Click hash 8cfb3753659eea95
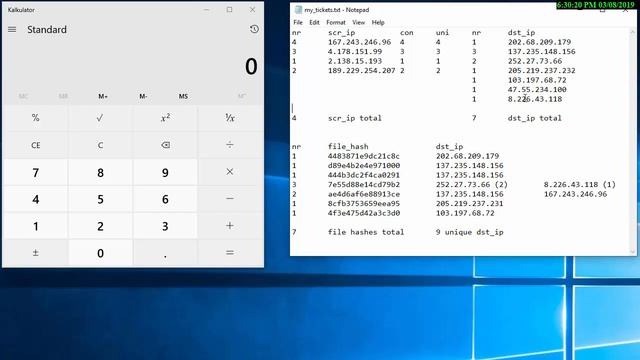This screenshot has height=360, width=640. click(363, 203)
